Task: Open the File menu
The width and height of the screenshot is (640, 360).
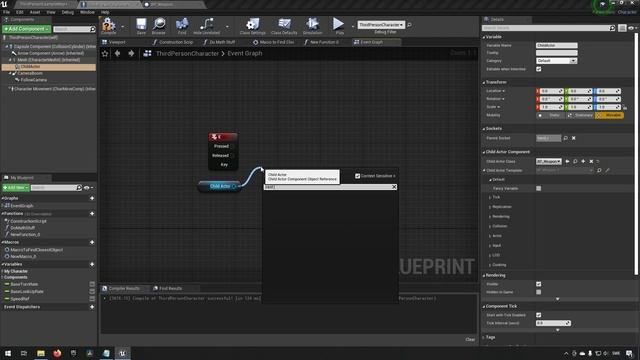Action: pyautogui.click(x=7, y=12)
